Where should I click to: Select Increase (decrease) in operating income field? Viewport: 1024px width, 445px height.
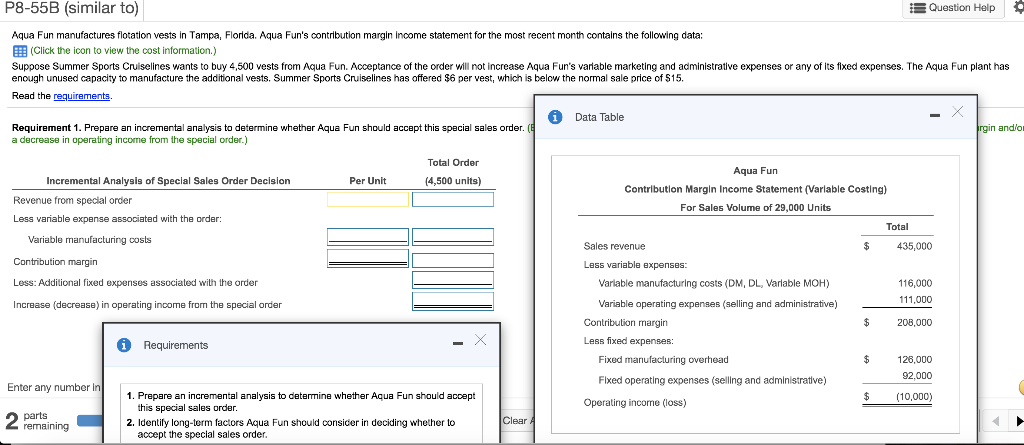(x=453, y=301)
